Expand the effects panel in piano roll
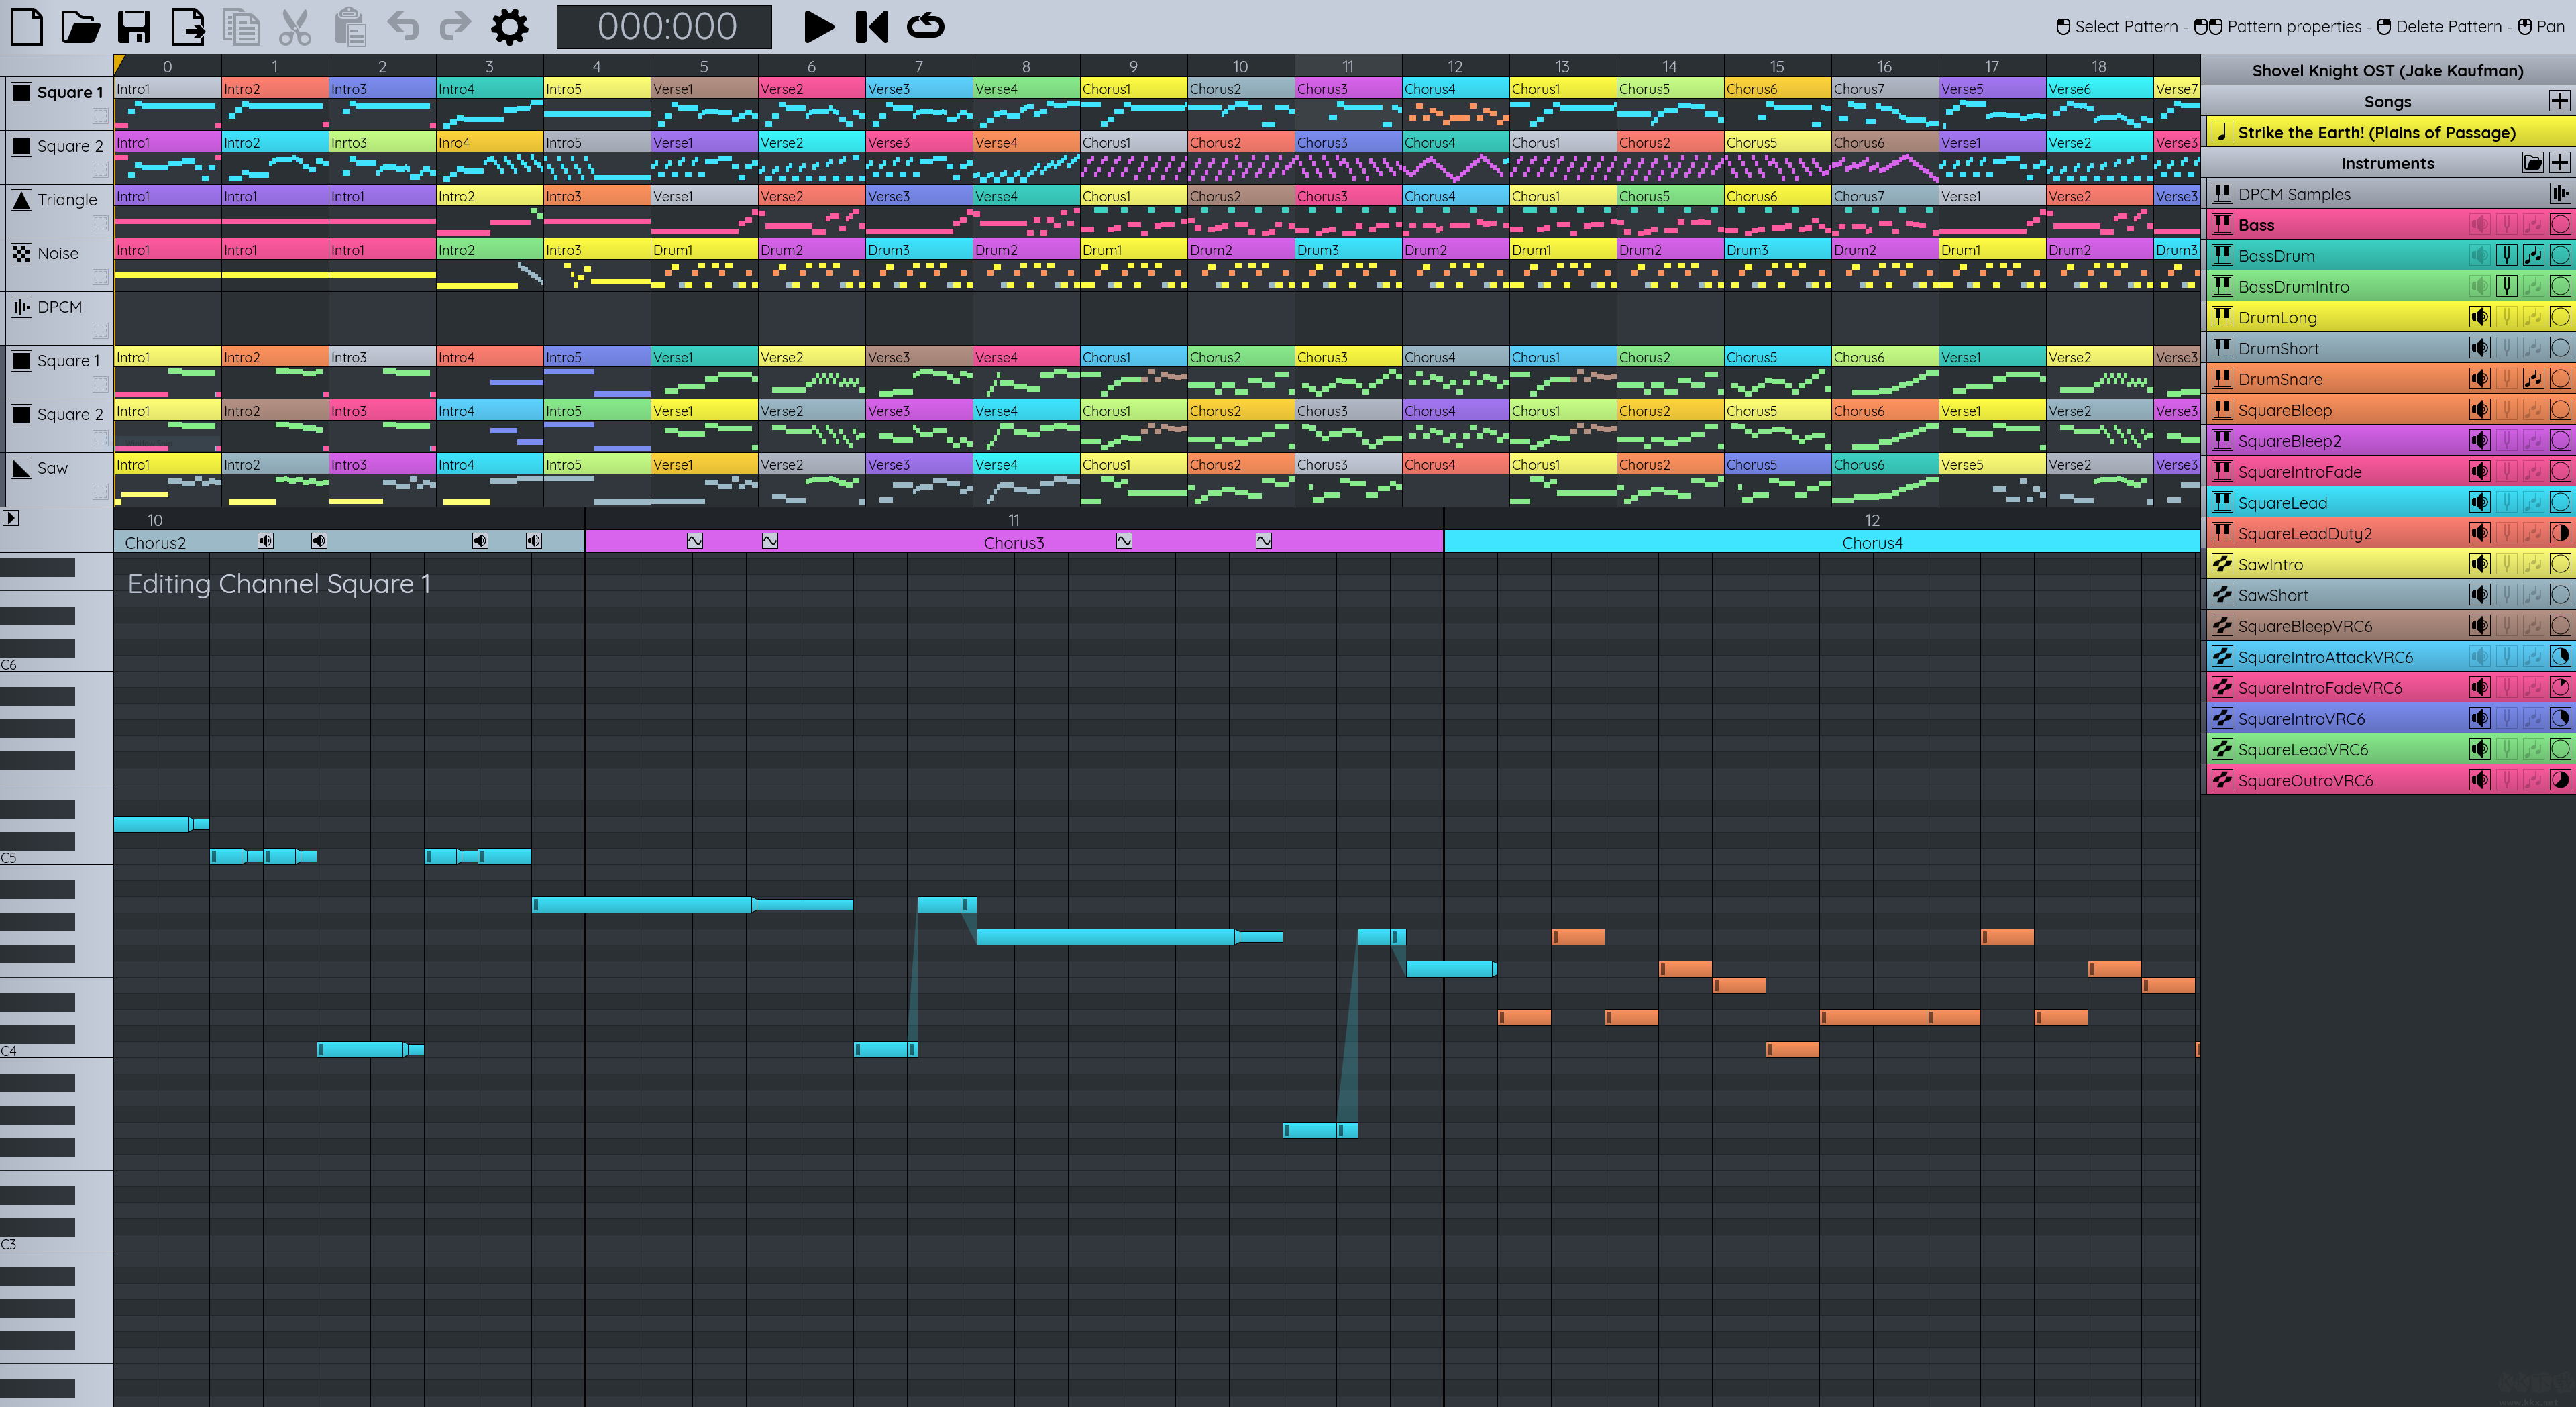Image resolution: width=2576 pixels, height=1407 pixels. pyautogui.click(x=10, y=518)
